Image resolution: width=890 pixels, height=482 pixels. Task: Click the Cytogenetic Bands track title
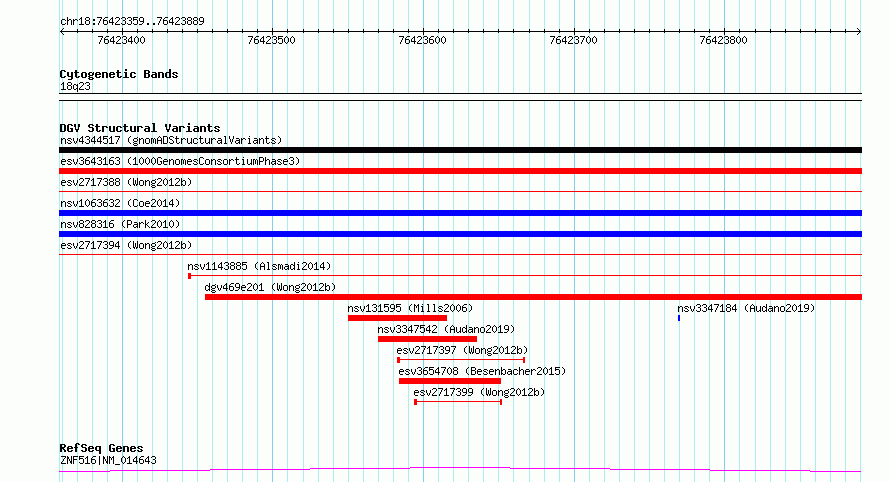(x=119, y=74)
